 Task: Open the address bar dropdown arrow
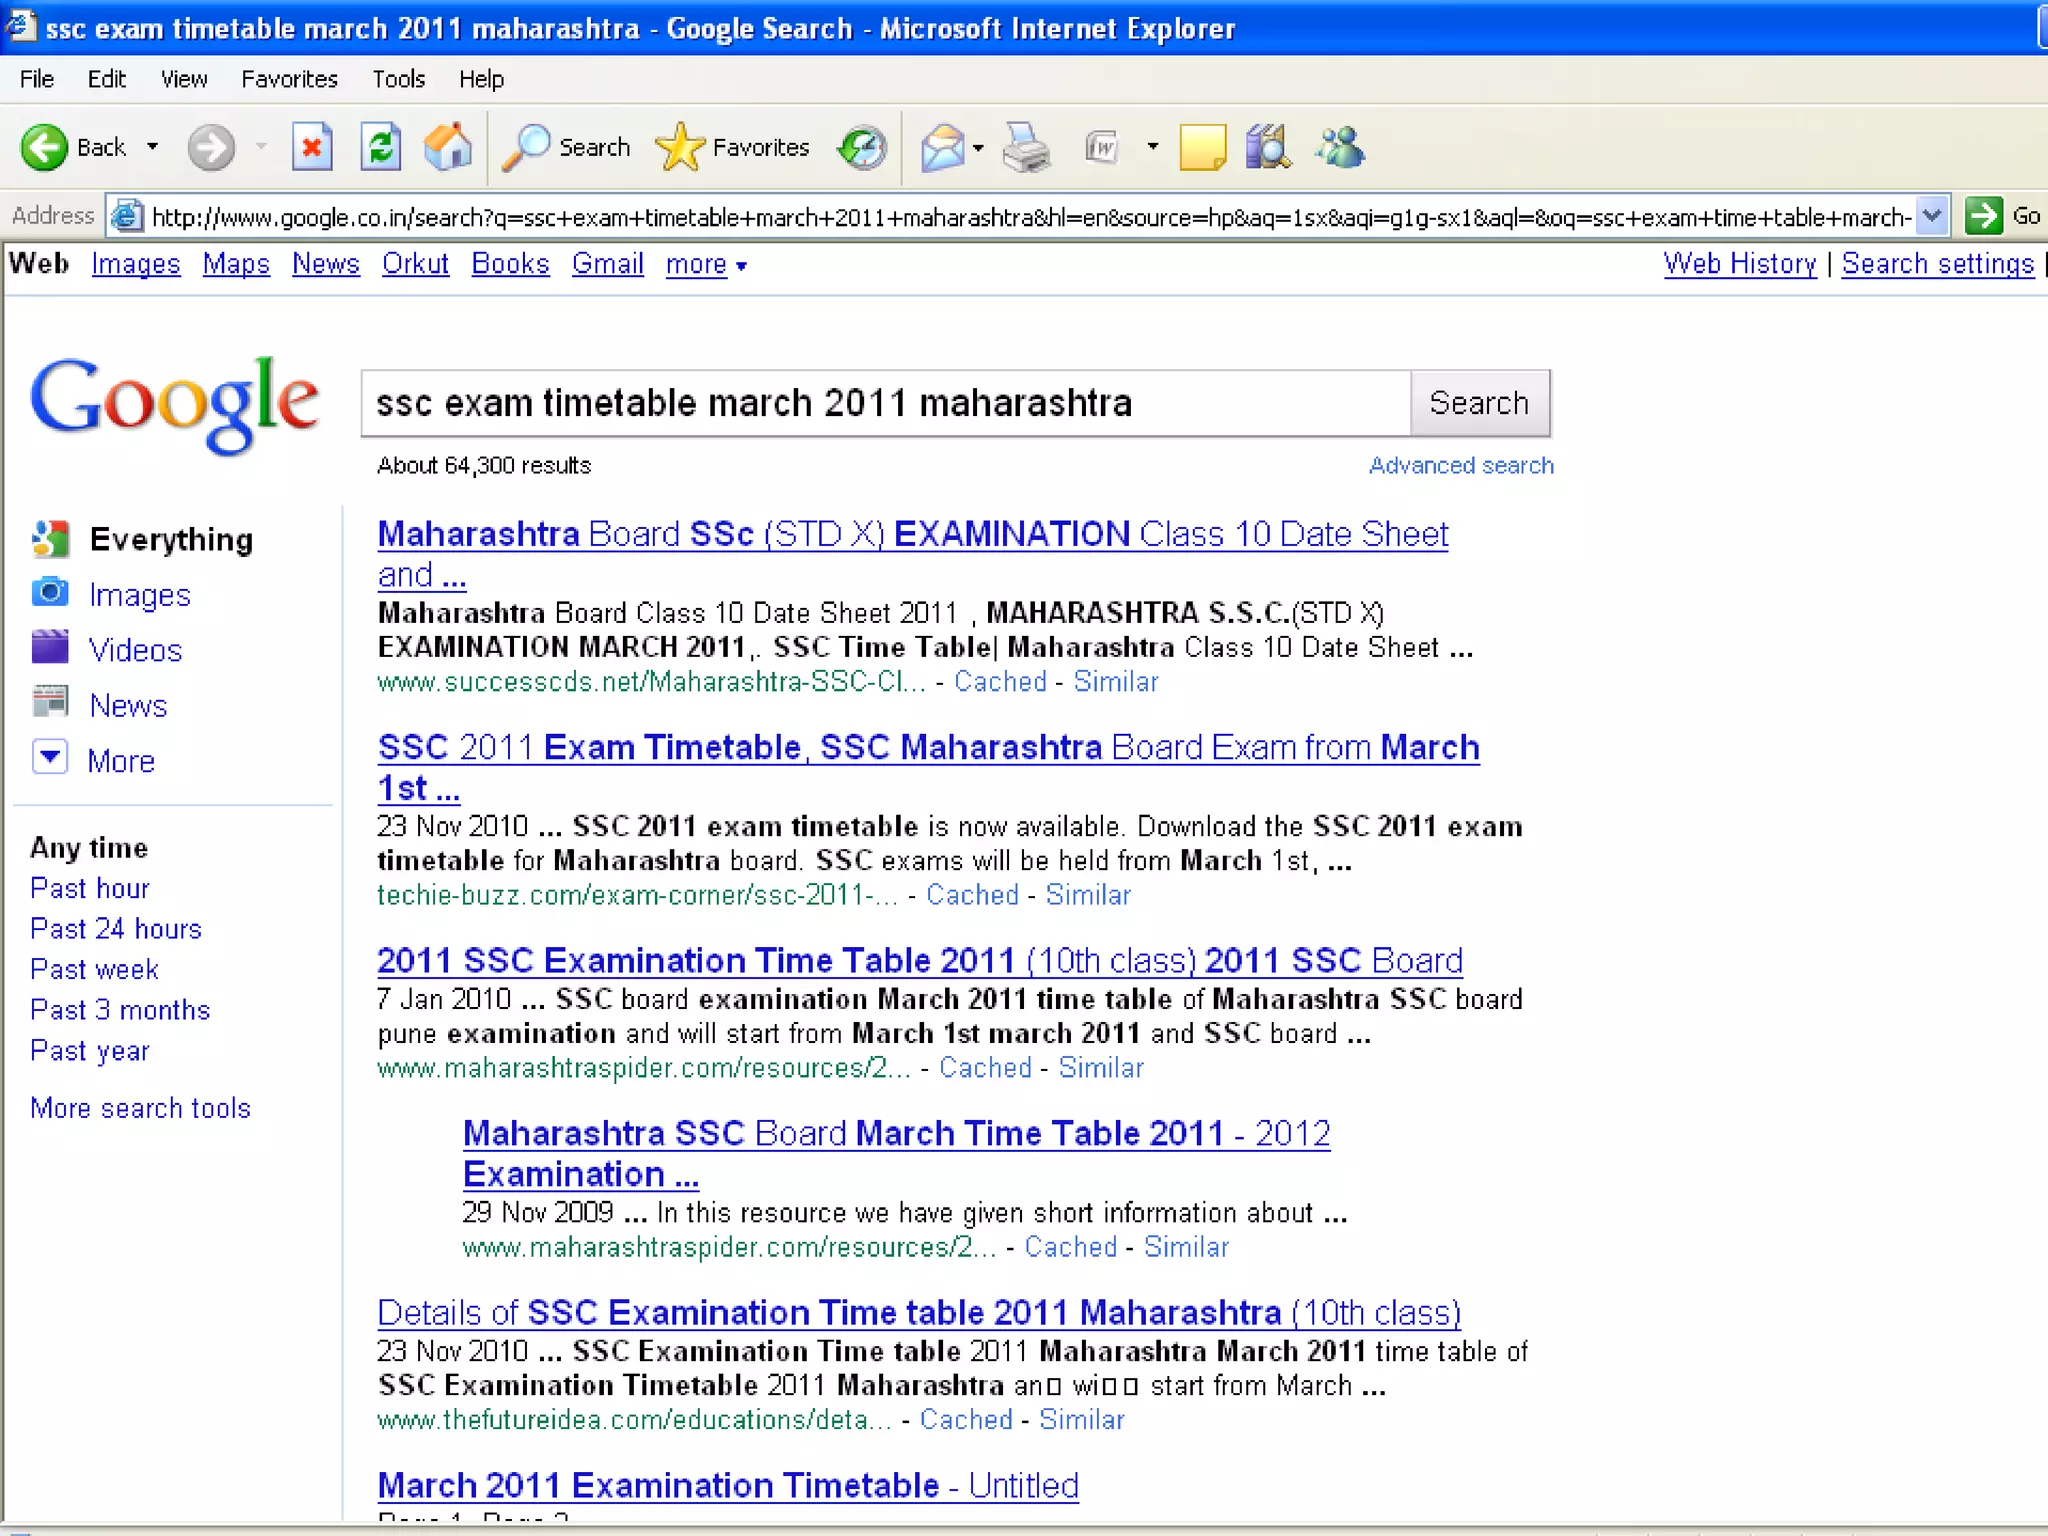pyautogui.click(x=1932, y=216)
